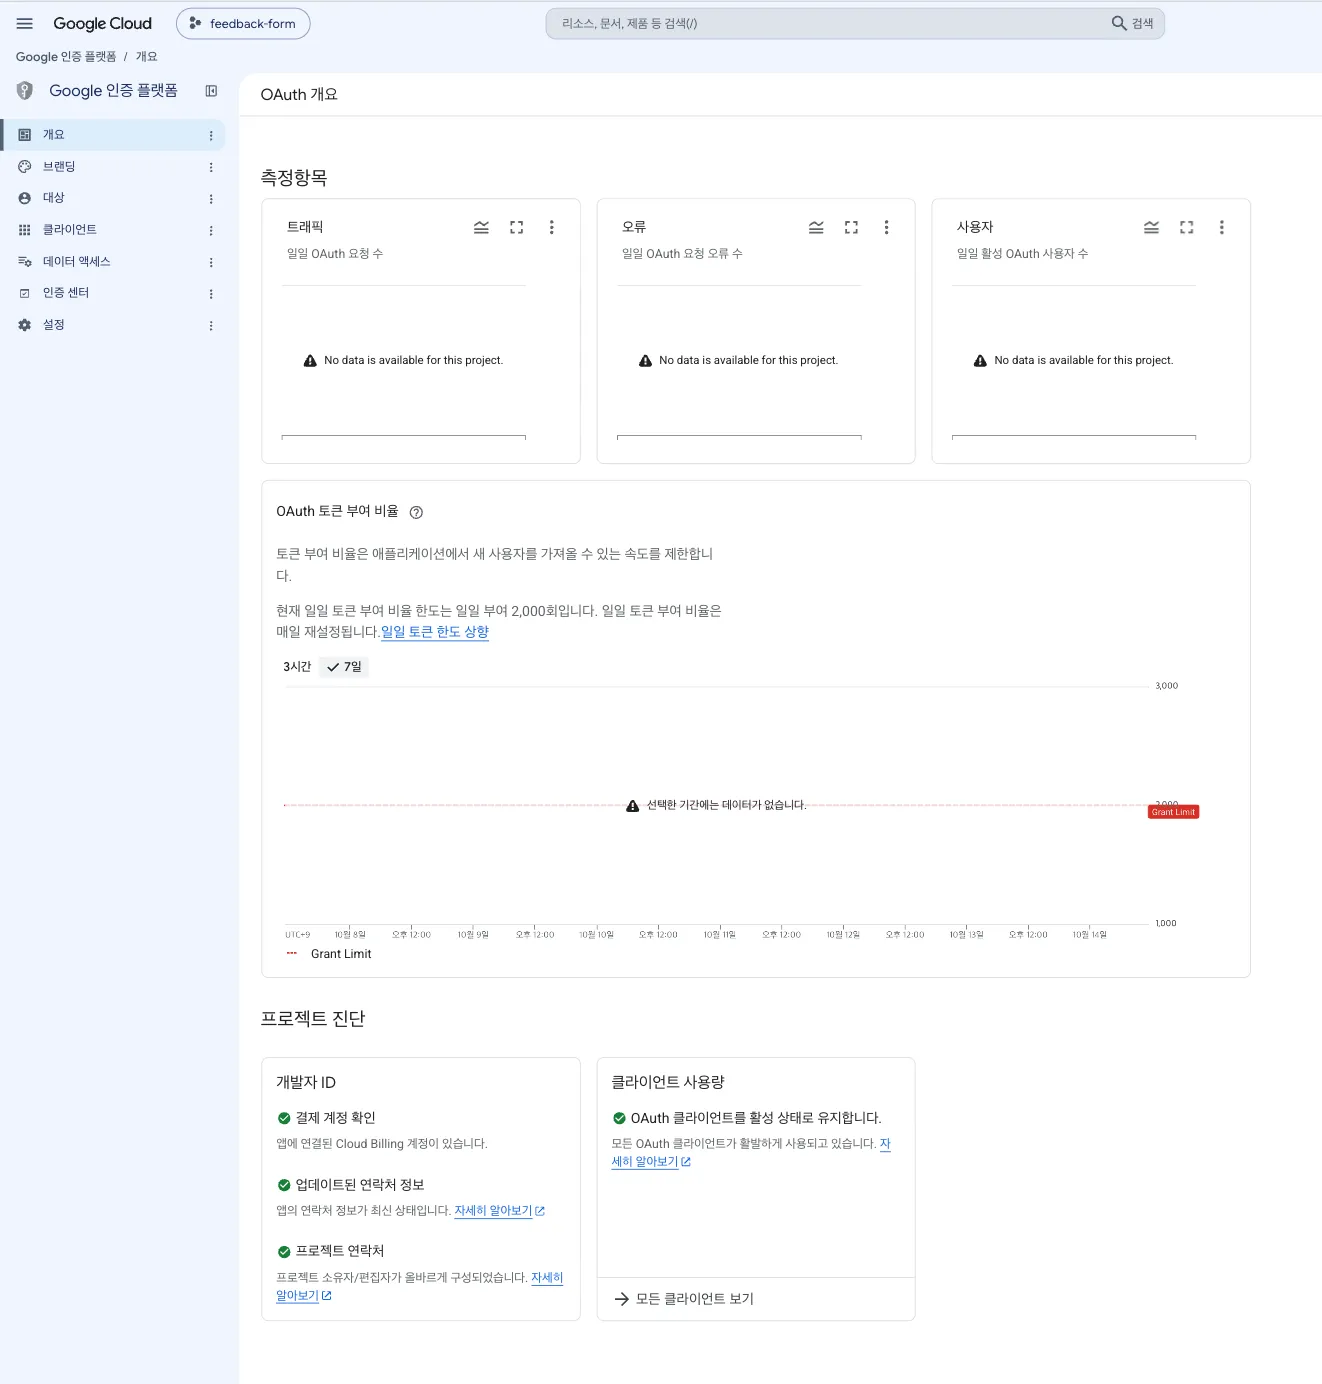The height and width of the screenshot is (1384, 1322).
Task: Click the resource search input field
Action: click(830, 23)
